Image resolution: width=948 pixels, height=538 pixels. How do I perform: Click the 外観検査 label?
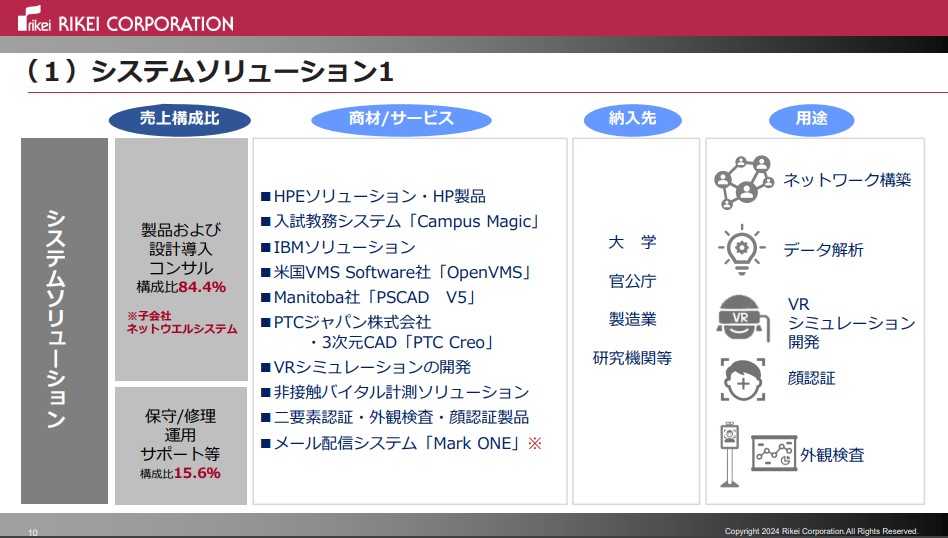[833, 455]
